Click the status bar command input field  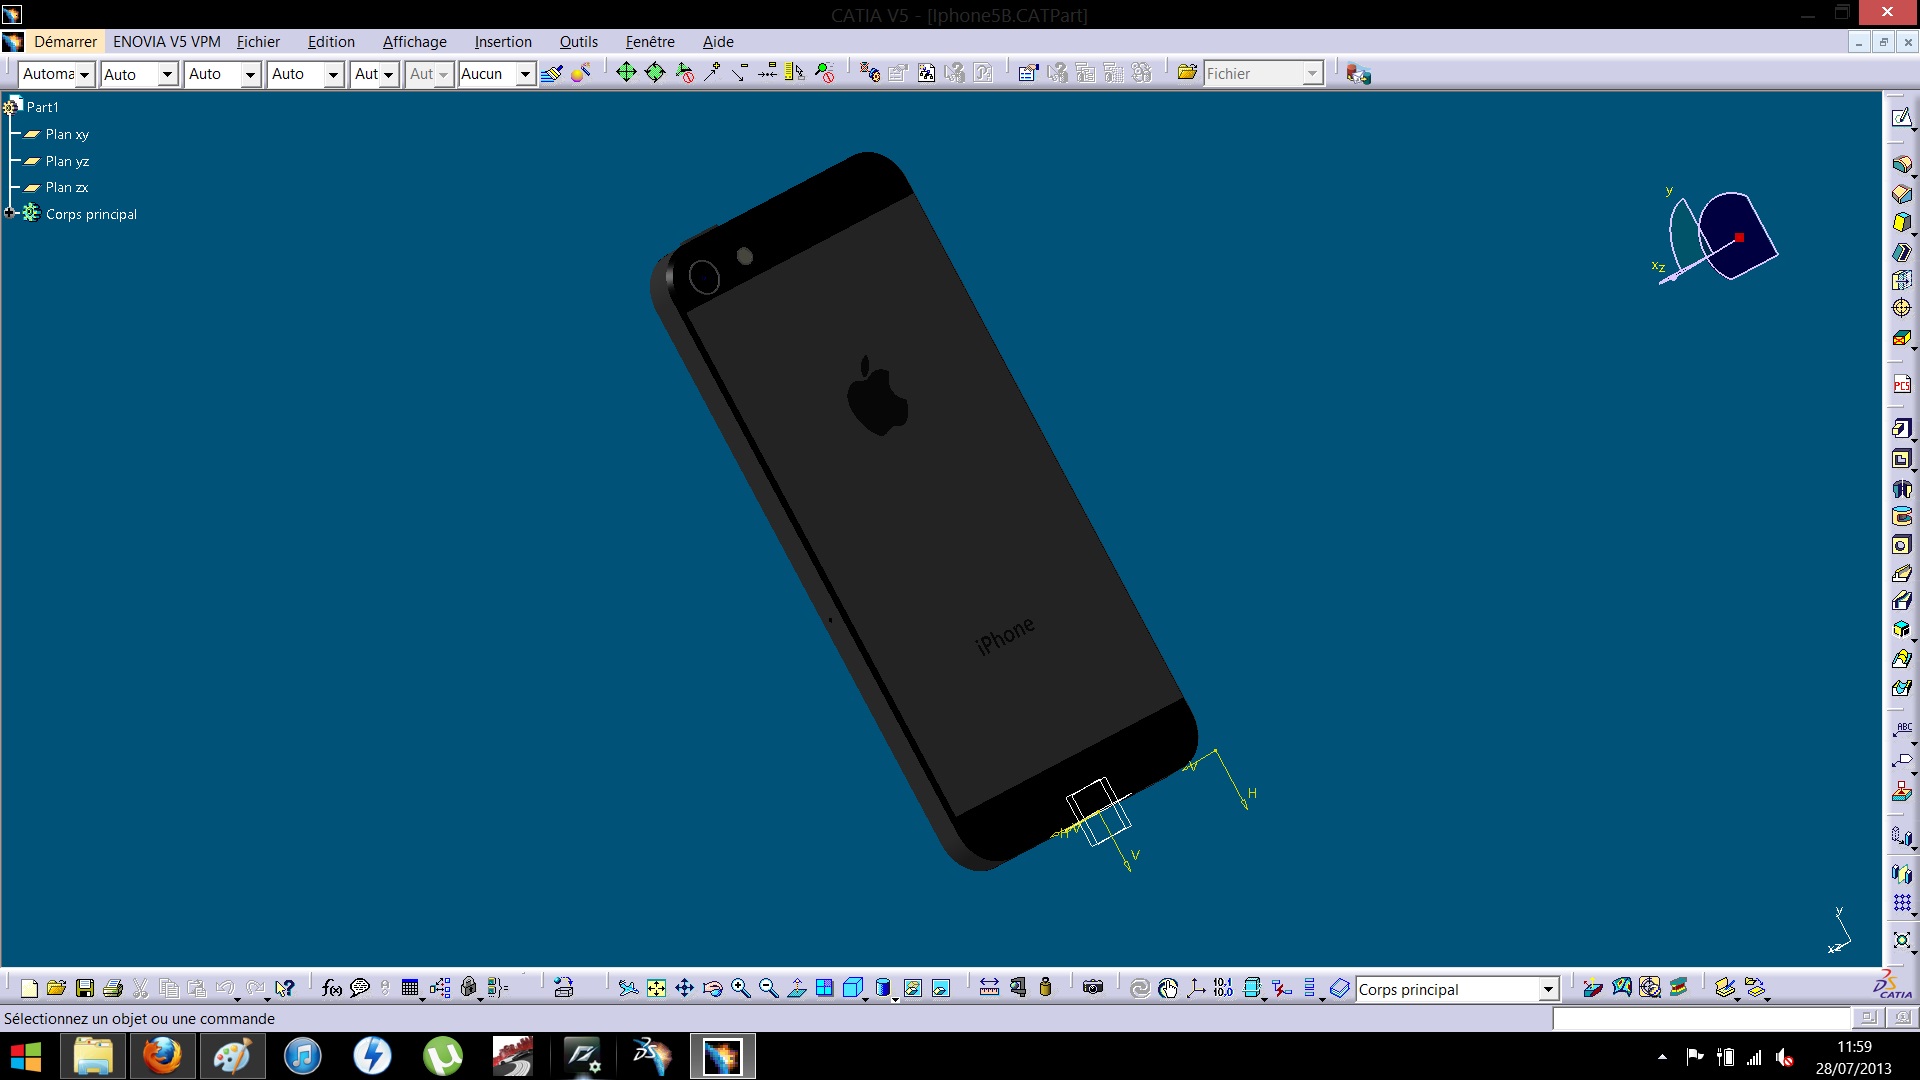[x=1700, y=1018]
